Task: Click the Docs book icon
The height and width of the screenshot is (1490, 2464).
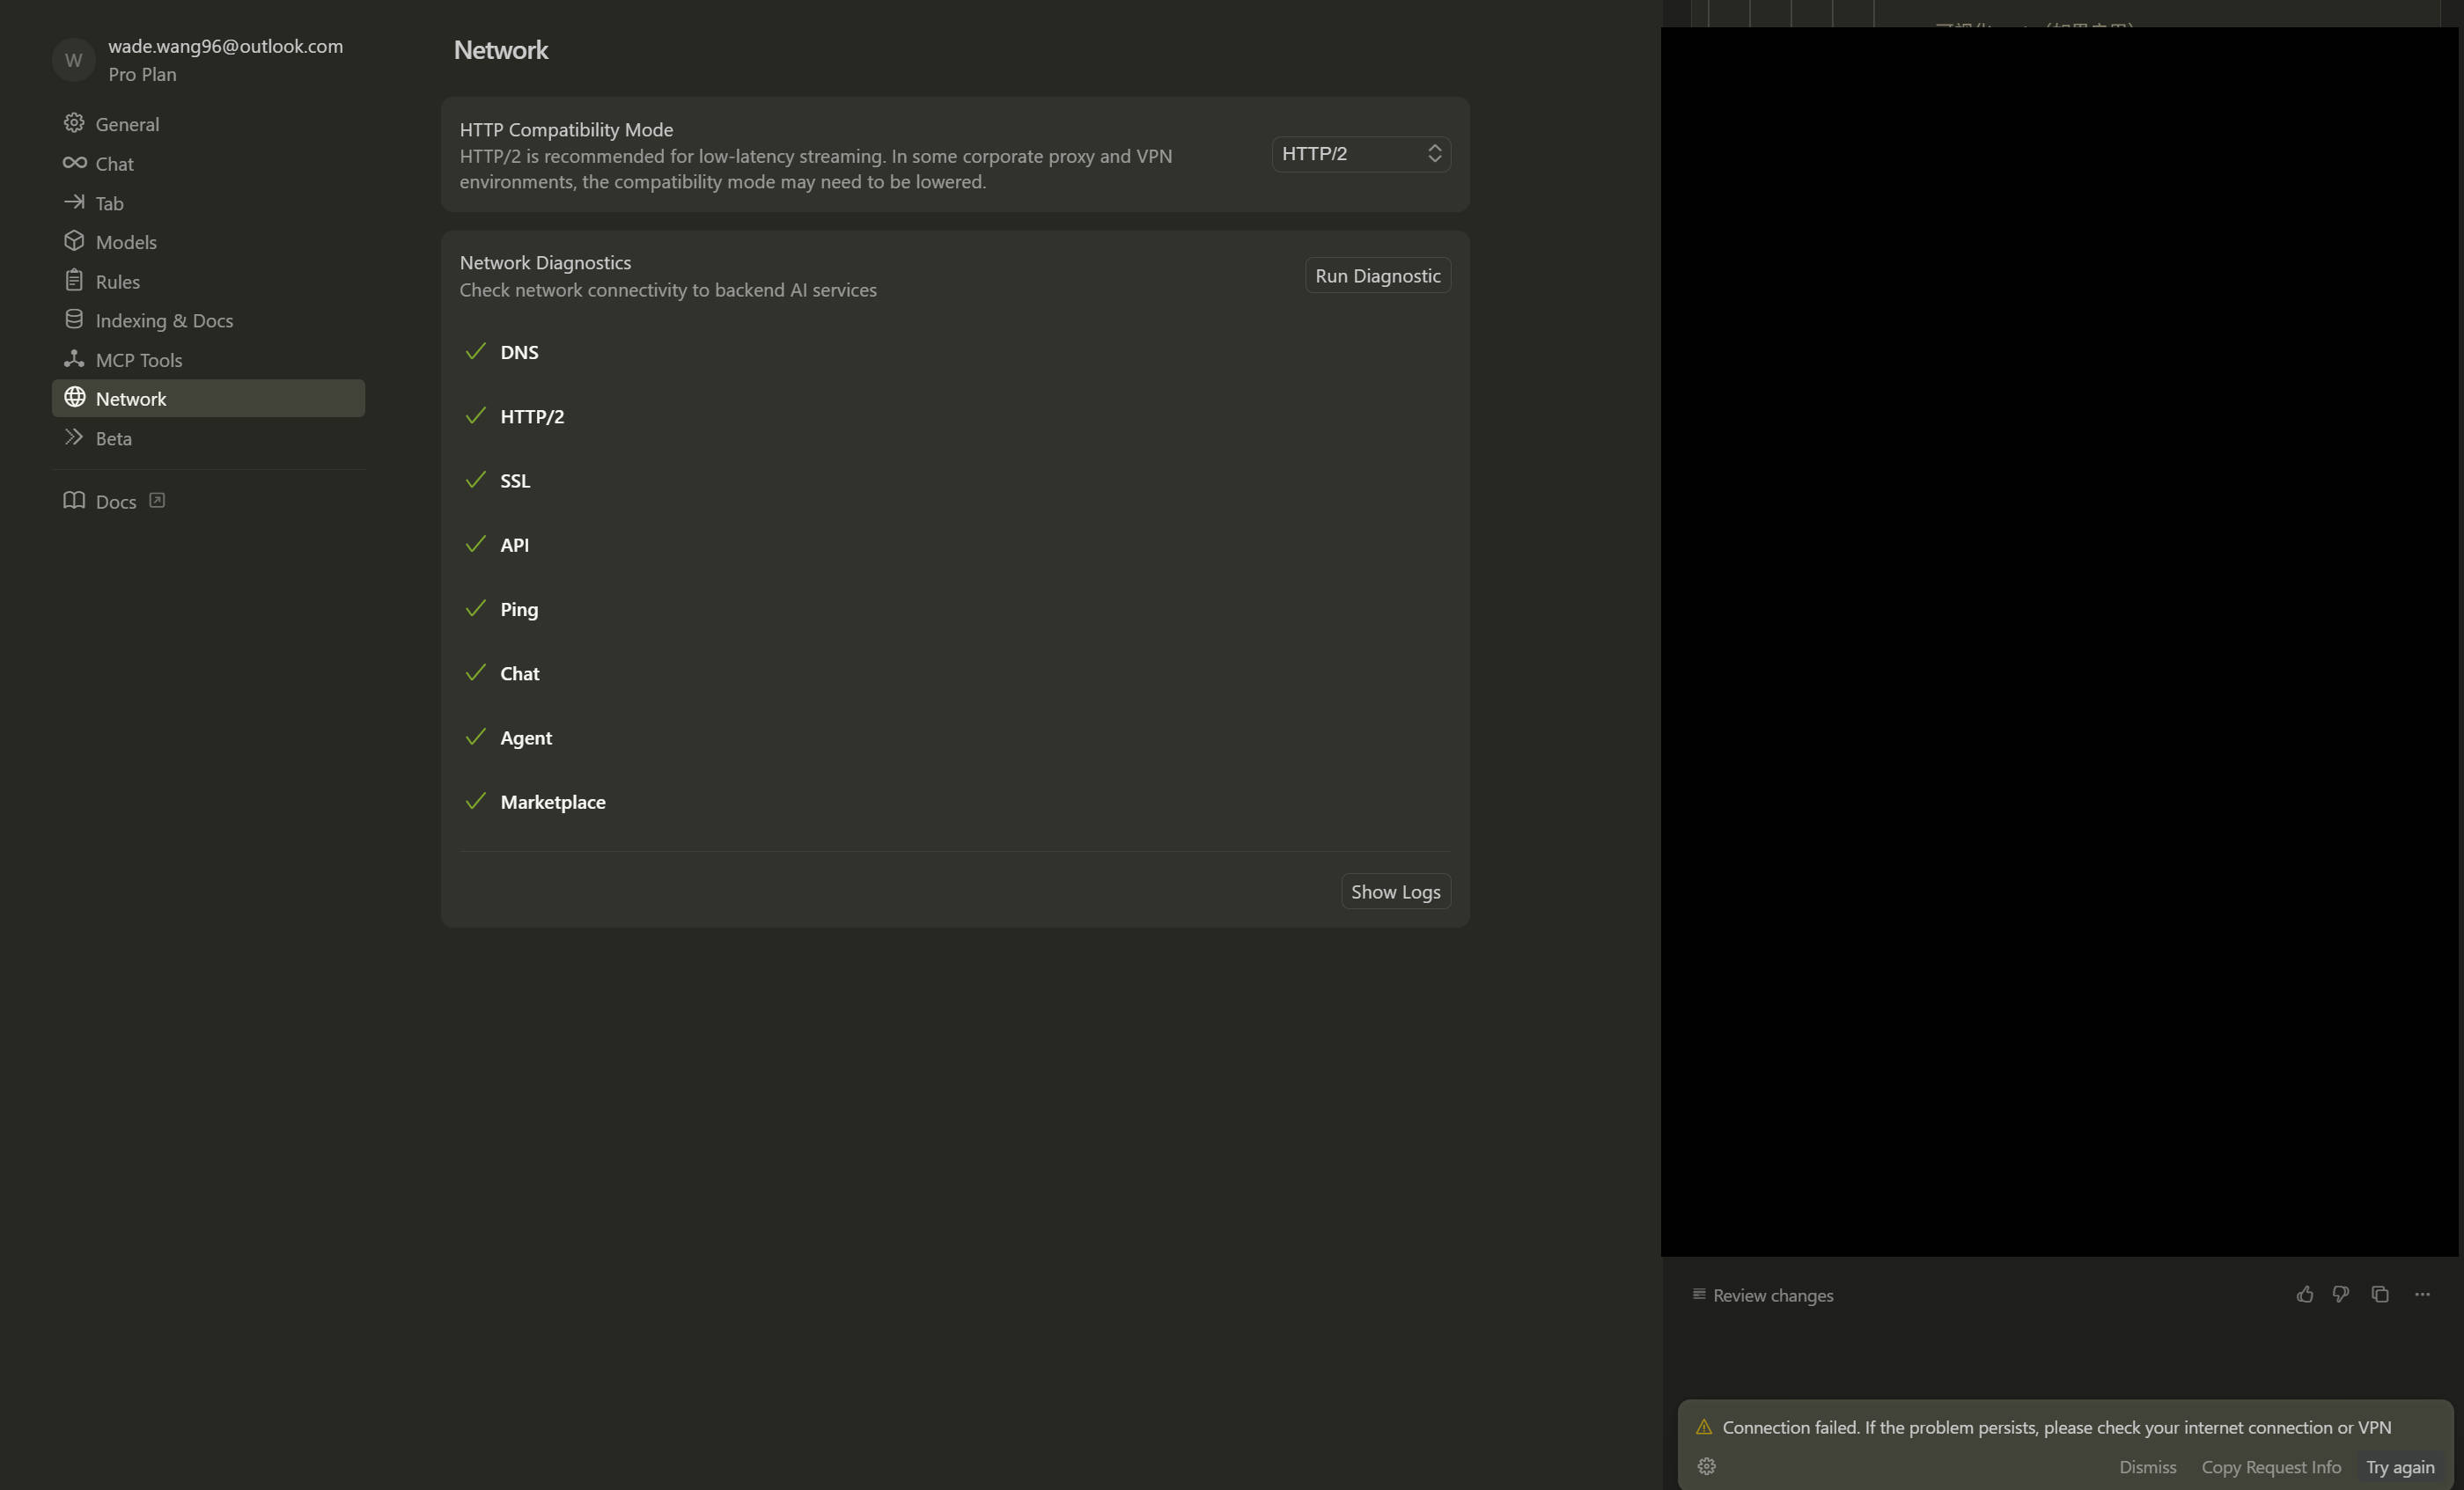Action: [x=74, y=500]
